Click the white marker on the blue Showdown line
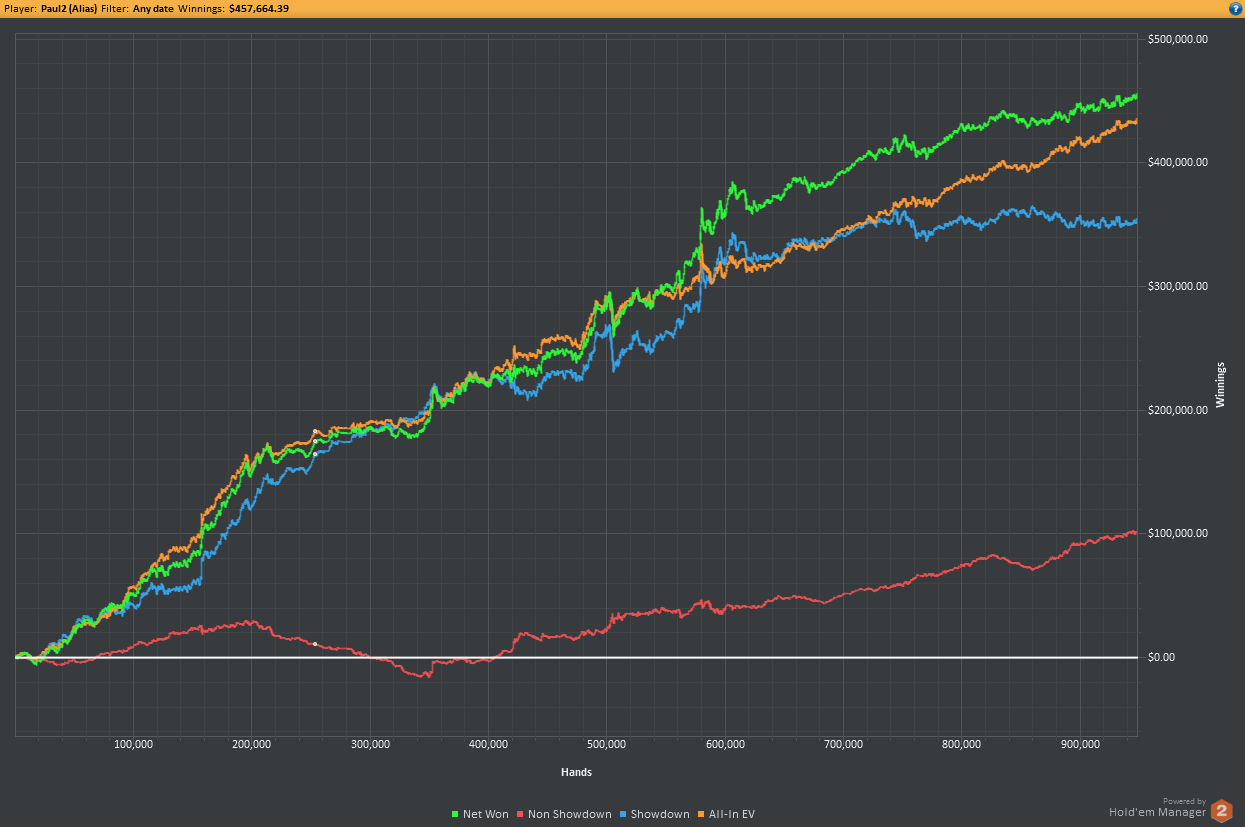 click(315, 454)
